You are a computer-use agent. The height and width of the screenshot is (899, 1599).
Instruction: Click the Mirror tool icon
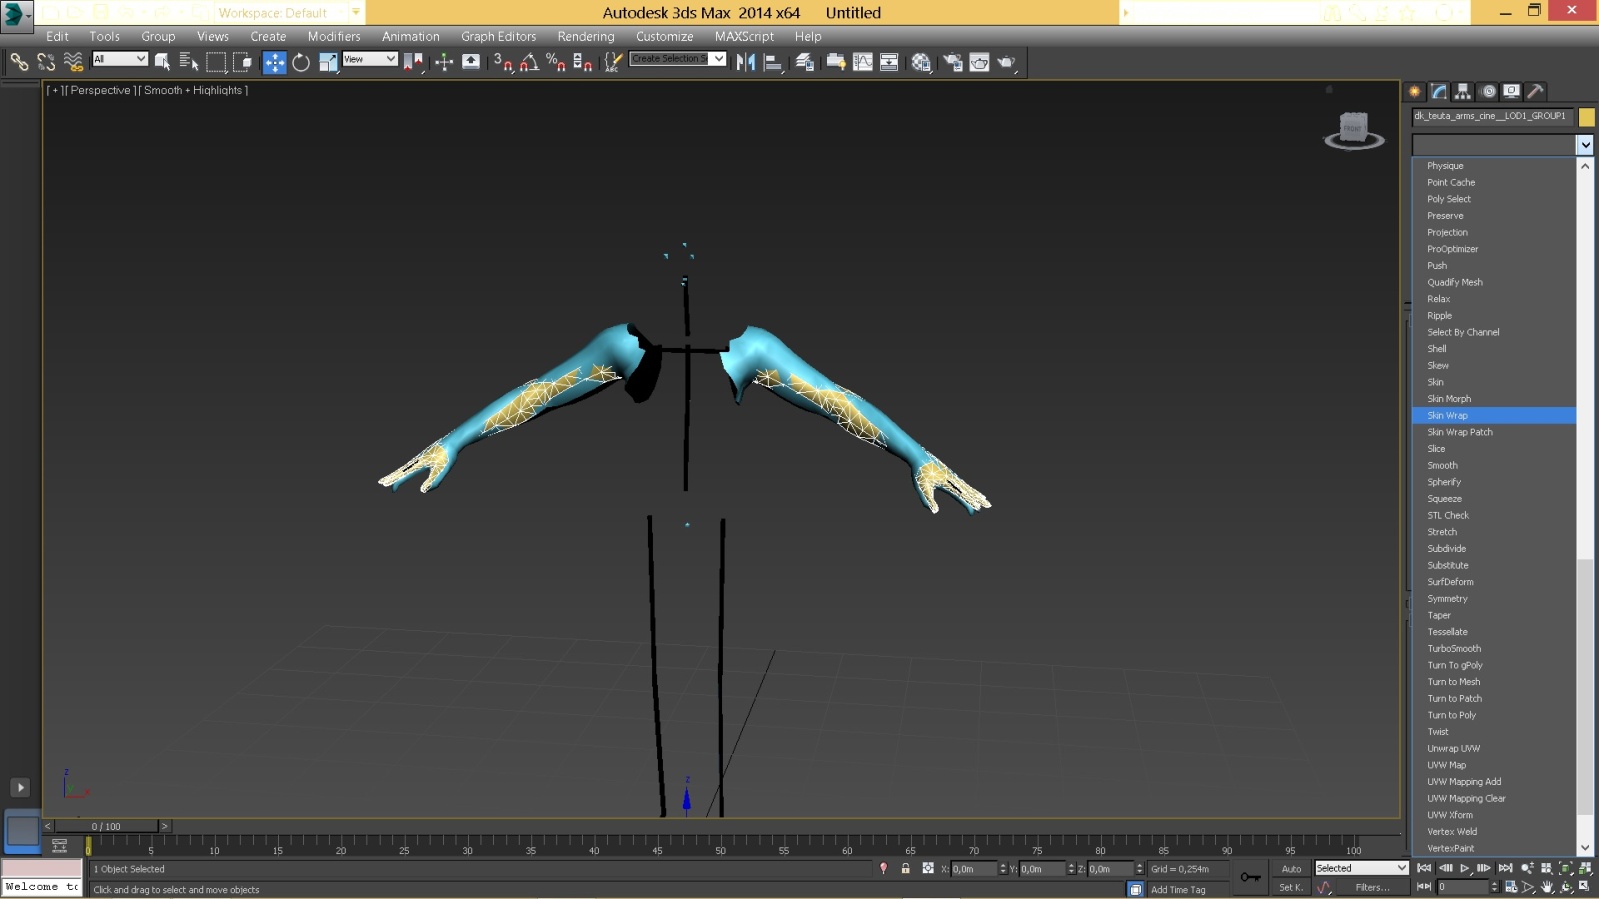(x=746, y=62)
